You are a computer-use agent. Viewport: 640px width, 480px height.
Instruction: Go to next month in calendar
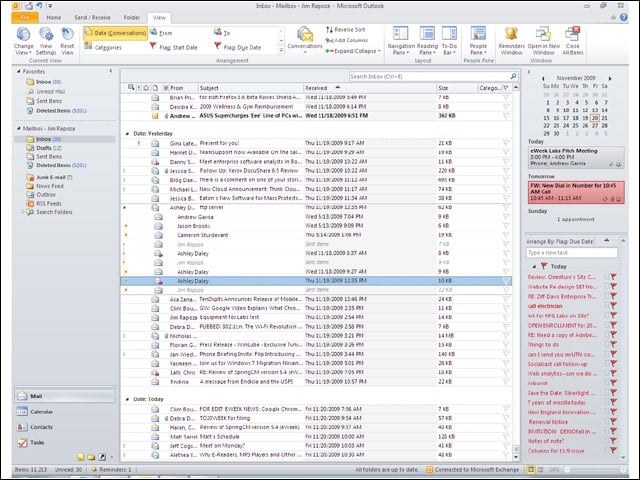pos(610,78)
